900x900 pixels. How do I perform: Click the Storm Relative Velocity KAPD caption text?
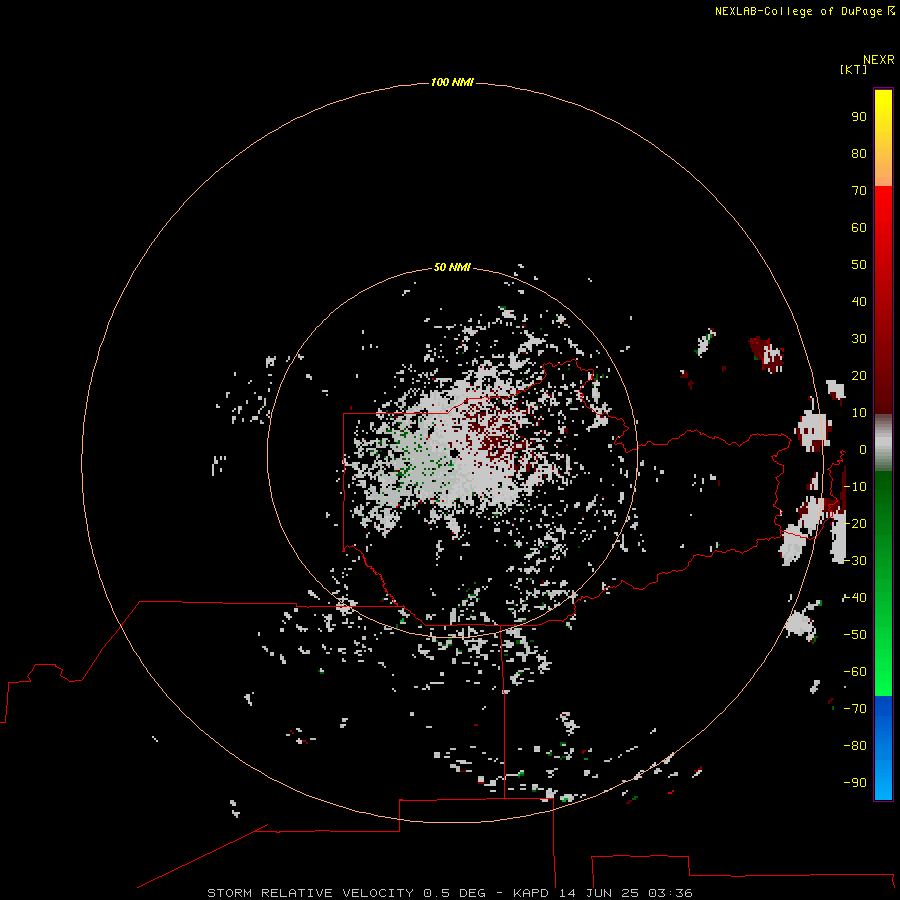coord(450,893)
